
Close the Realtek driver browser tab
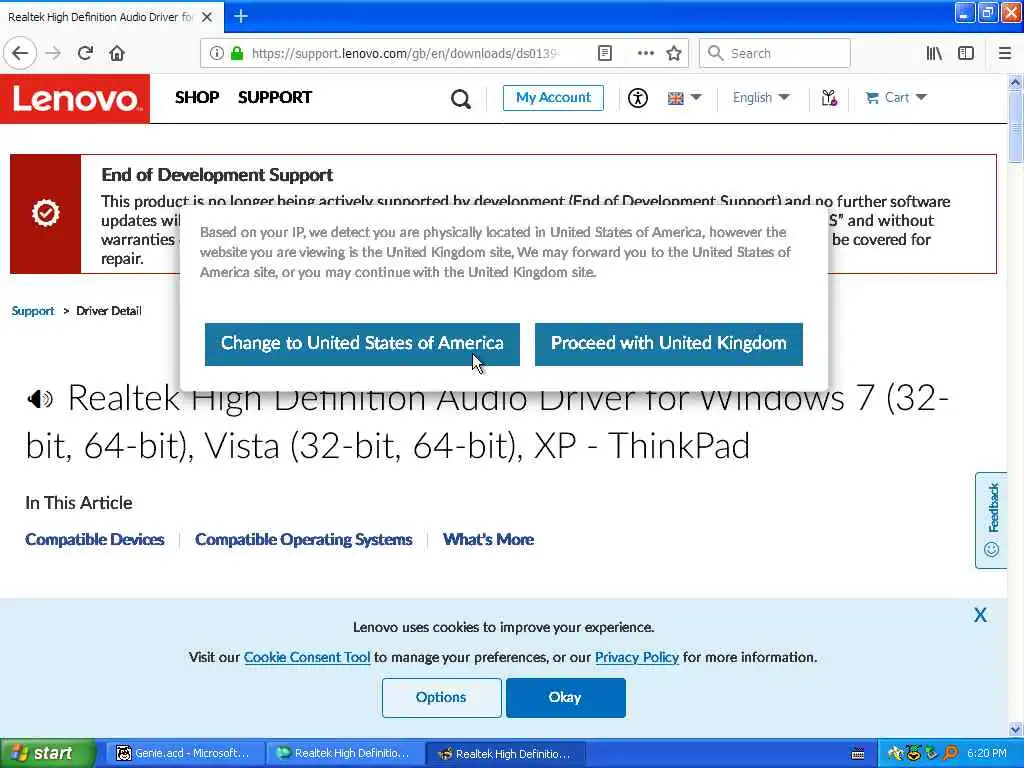pos(207,17)
